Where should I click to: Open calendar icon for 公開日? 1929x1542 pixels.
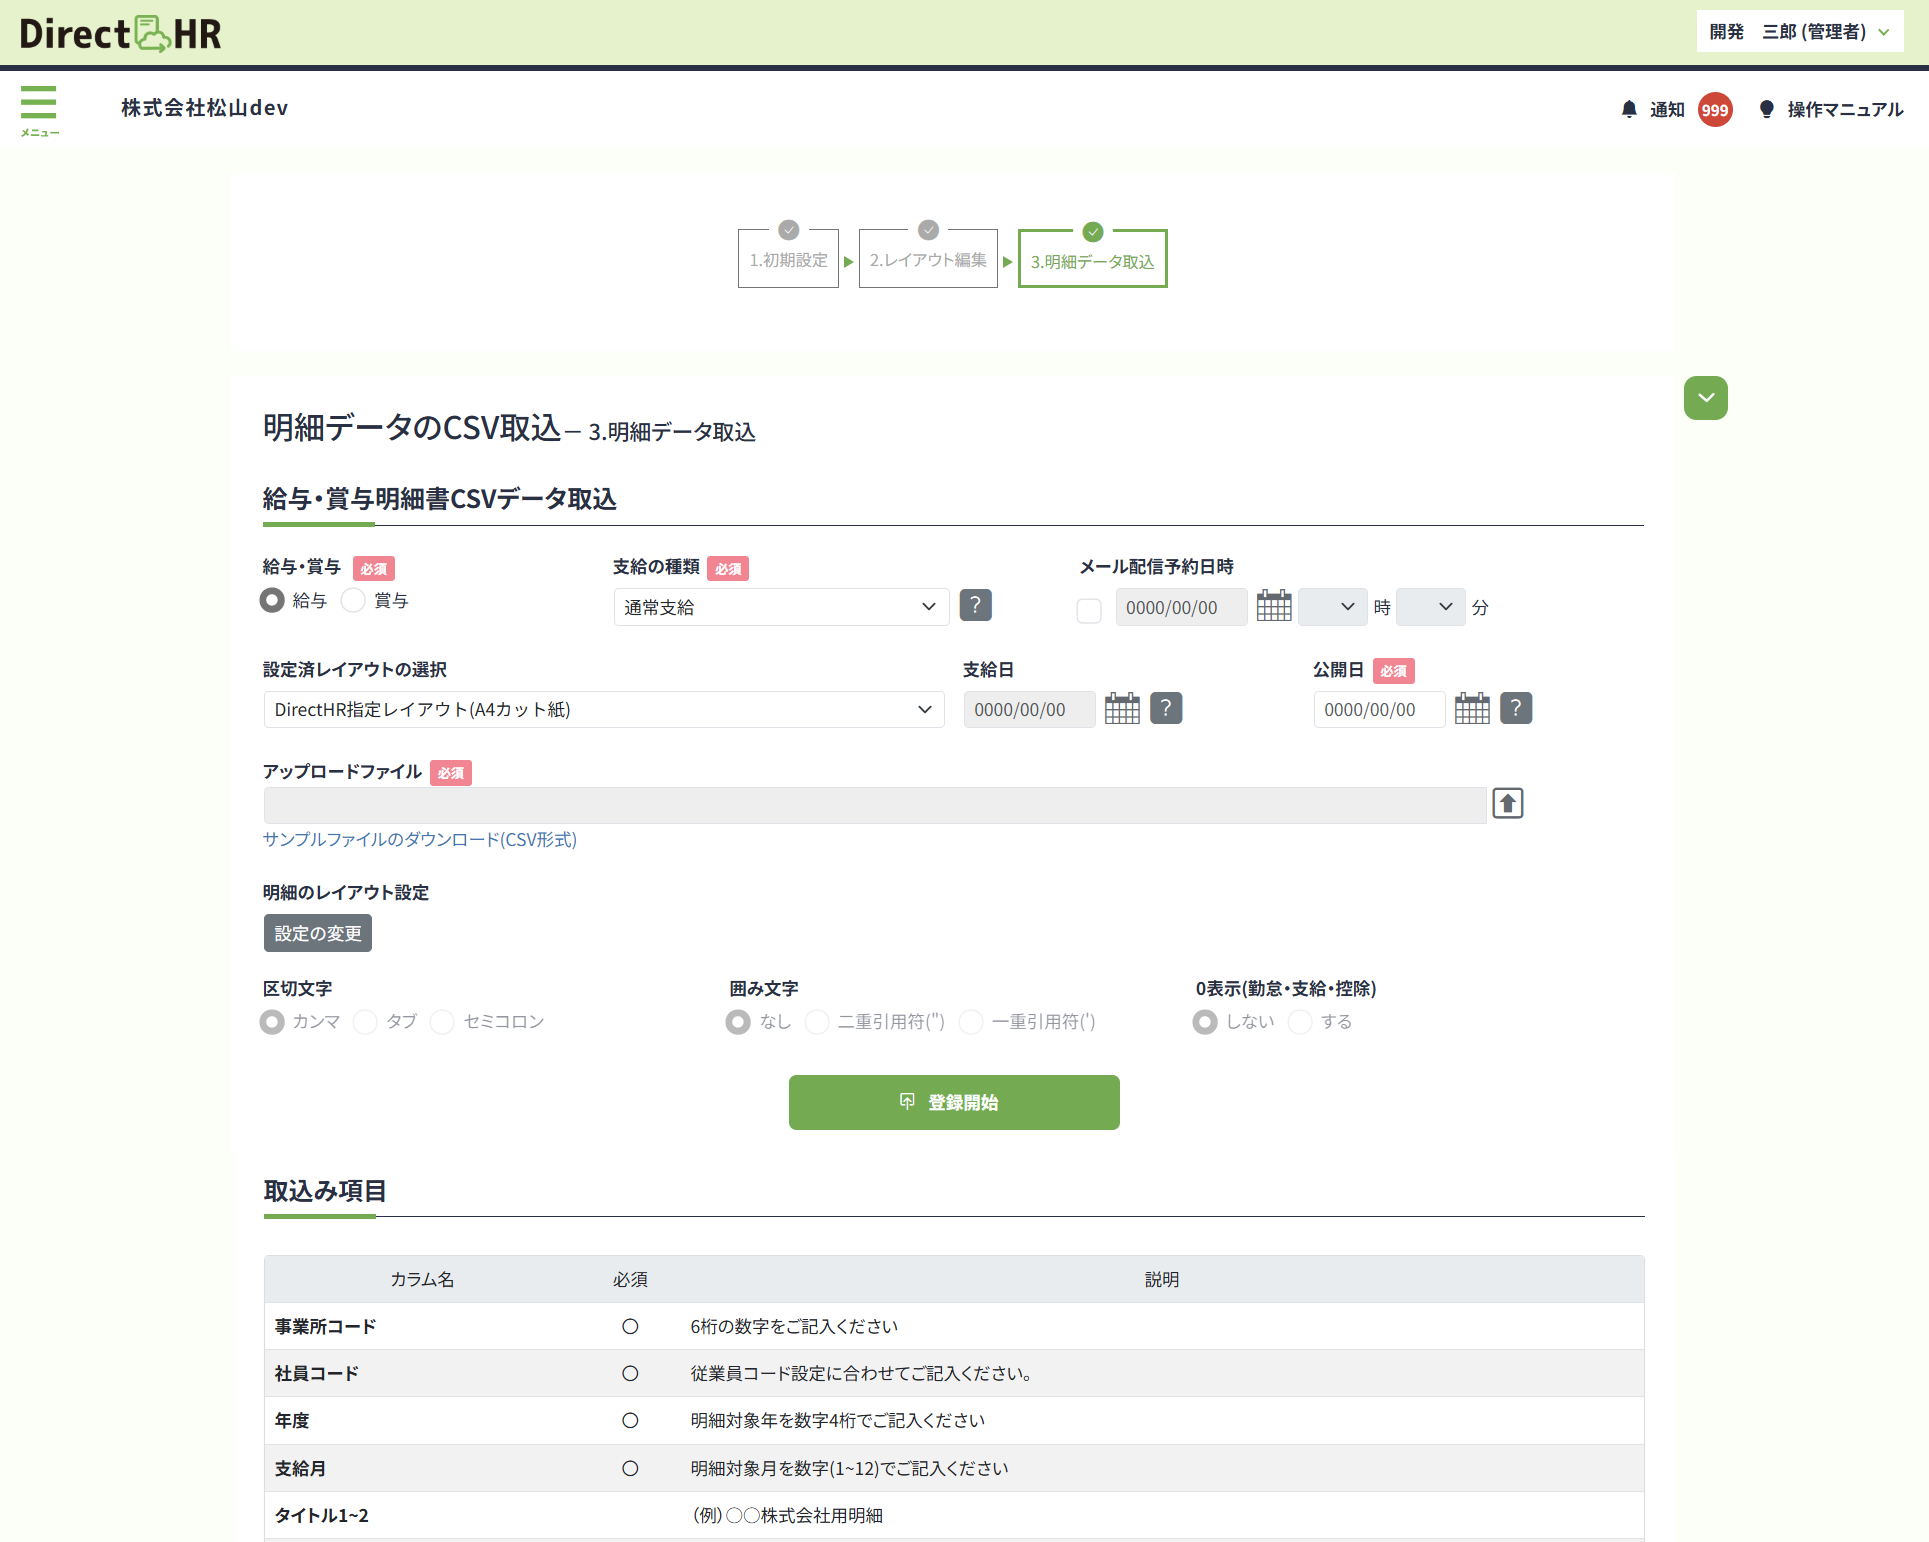point(1471,709)
